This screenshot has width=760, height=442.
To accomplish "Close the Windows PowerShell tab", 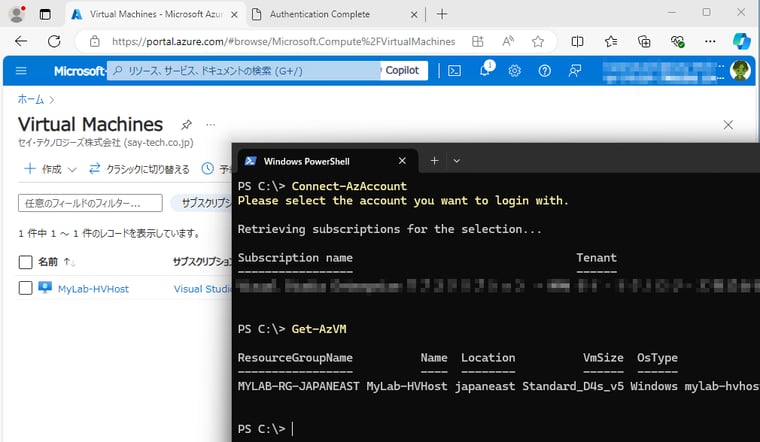I will click(402, 161).
